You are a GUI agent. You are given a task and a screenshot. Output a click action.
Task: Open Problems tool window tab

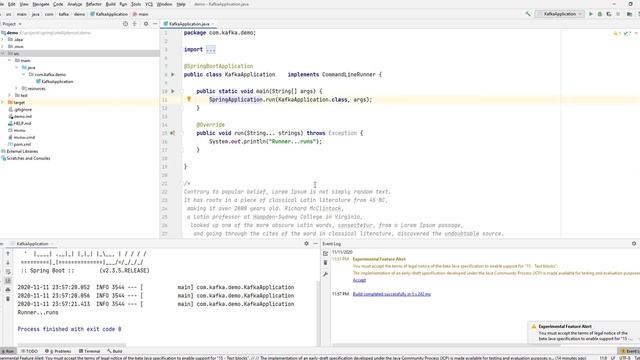pos(58,351)
